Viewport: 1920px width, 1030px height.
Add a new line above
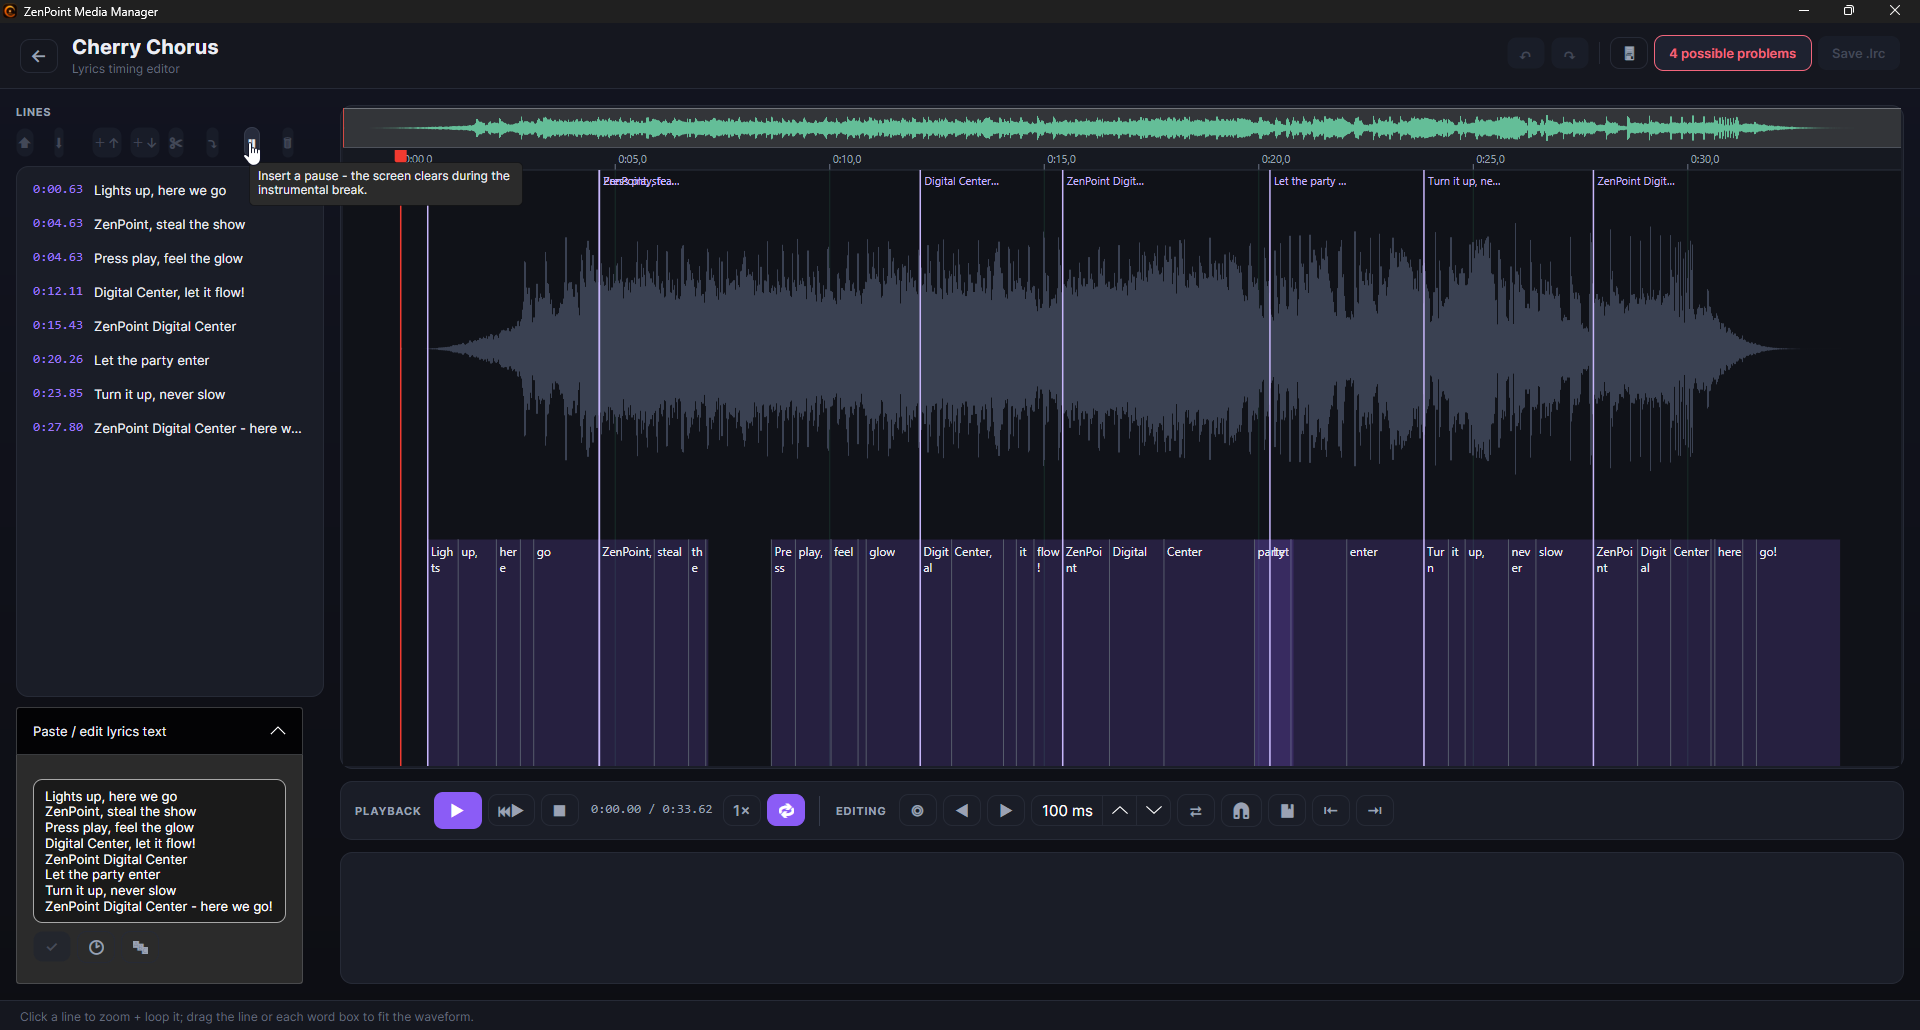point(106,143)
